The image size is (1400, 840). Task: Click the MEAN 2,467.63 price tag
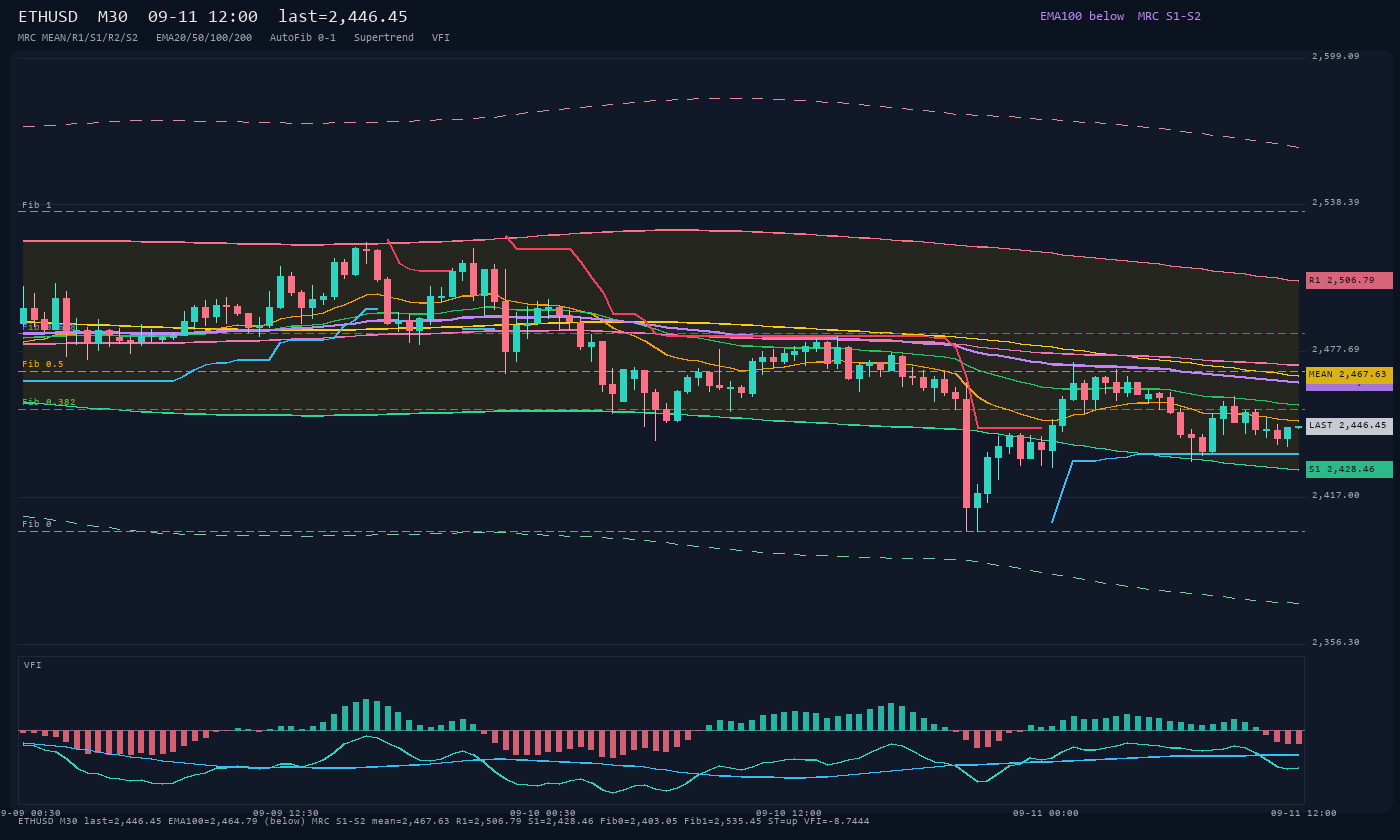[1349, 375]
